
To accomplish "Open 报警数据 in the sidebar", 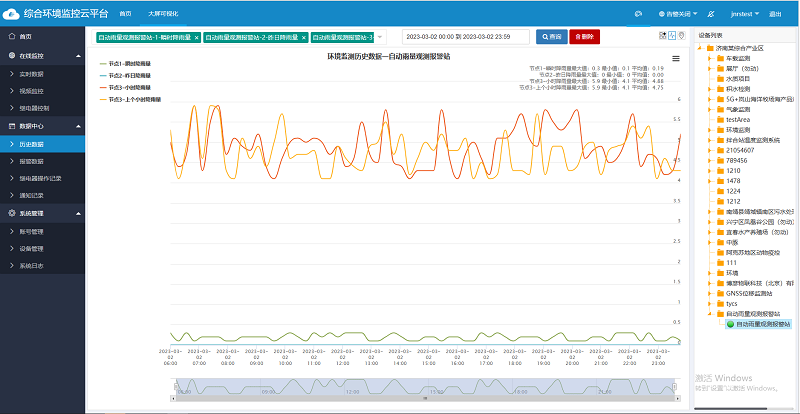I will click(x=32, y=161).
